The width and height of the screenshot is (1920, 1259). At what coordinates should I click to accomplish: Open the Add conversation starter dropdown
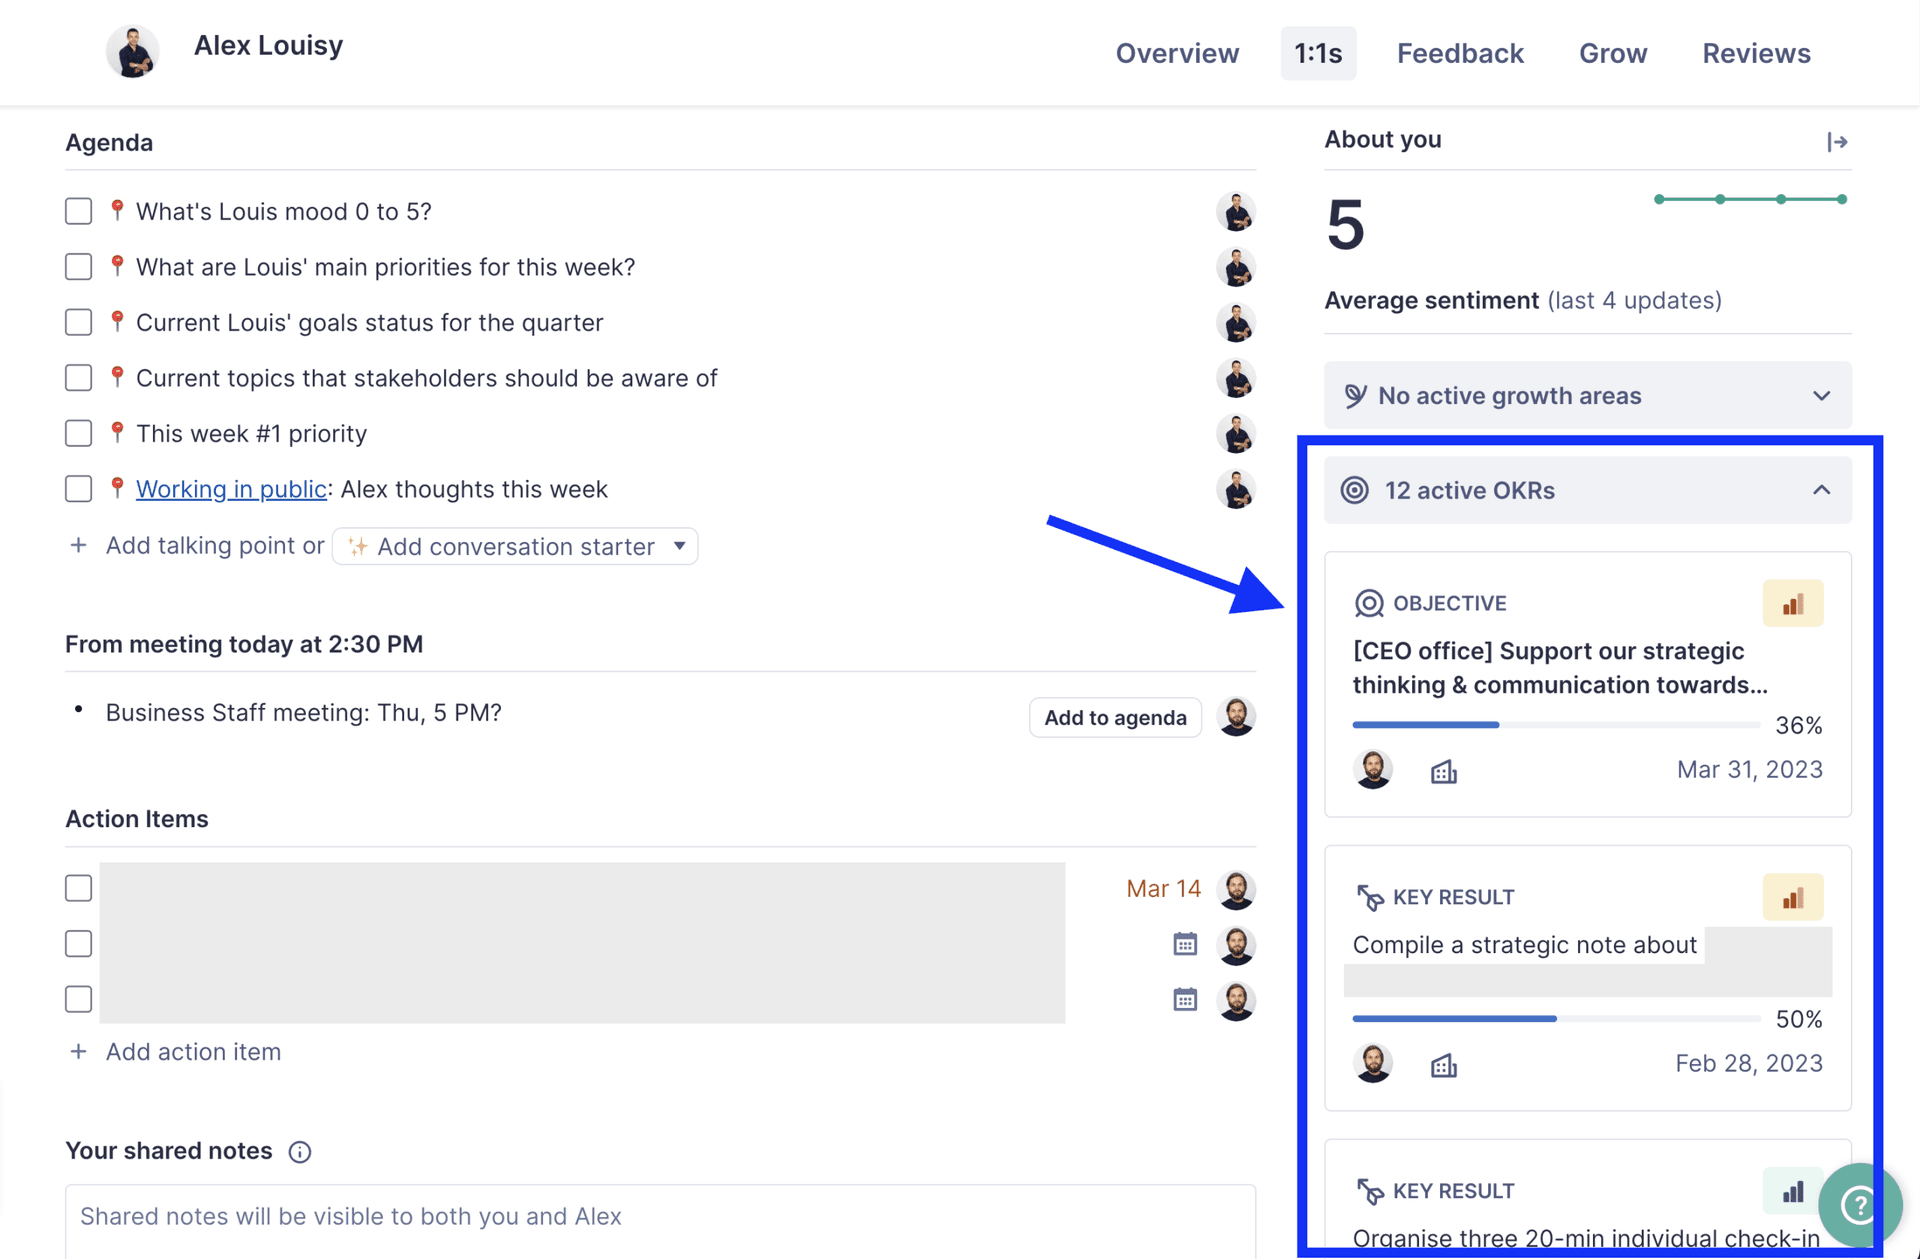point(515,546)
